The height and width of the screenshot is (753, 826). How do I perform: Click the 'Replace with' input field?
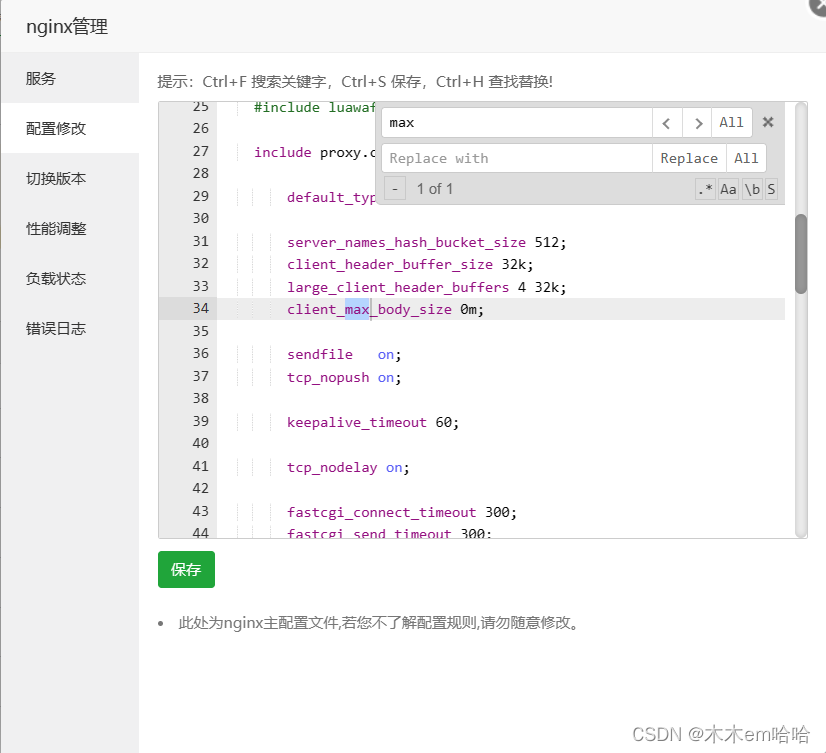click(516, 158)
